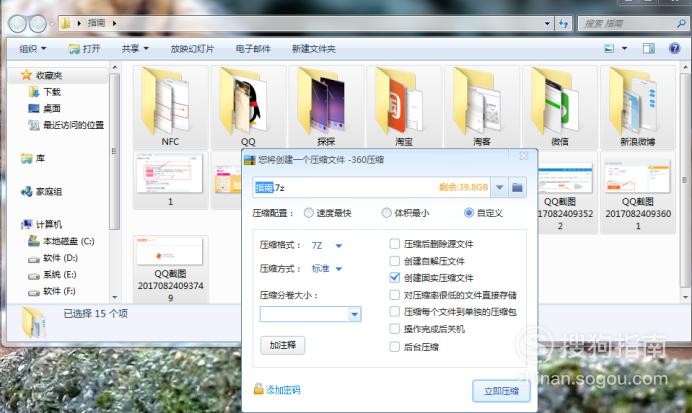Change view with the view mode icon
This screenshot has width=692, height=413.
coord(609,48)
